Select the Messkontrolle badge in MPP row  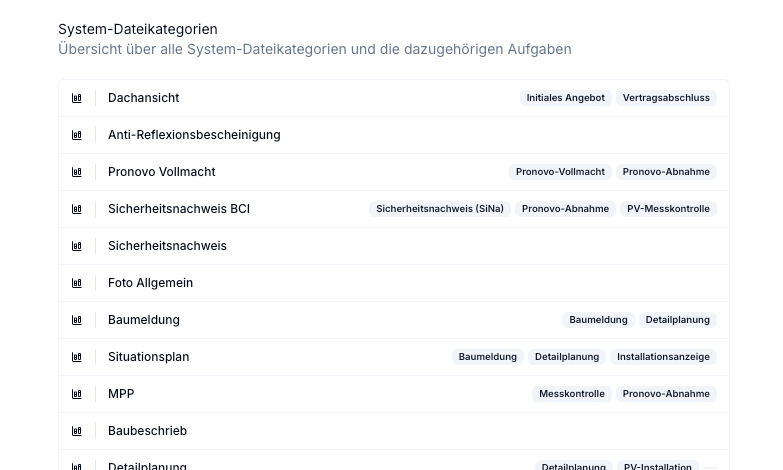tap(572, 394)
